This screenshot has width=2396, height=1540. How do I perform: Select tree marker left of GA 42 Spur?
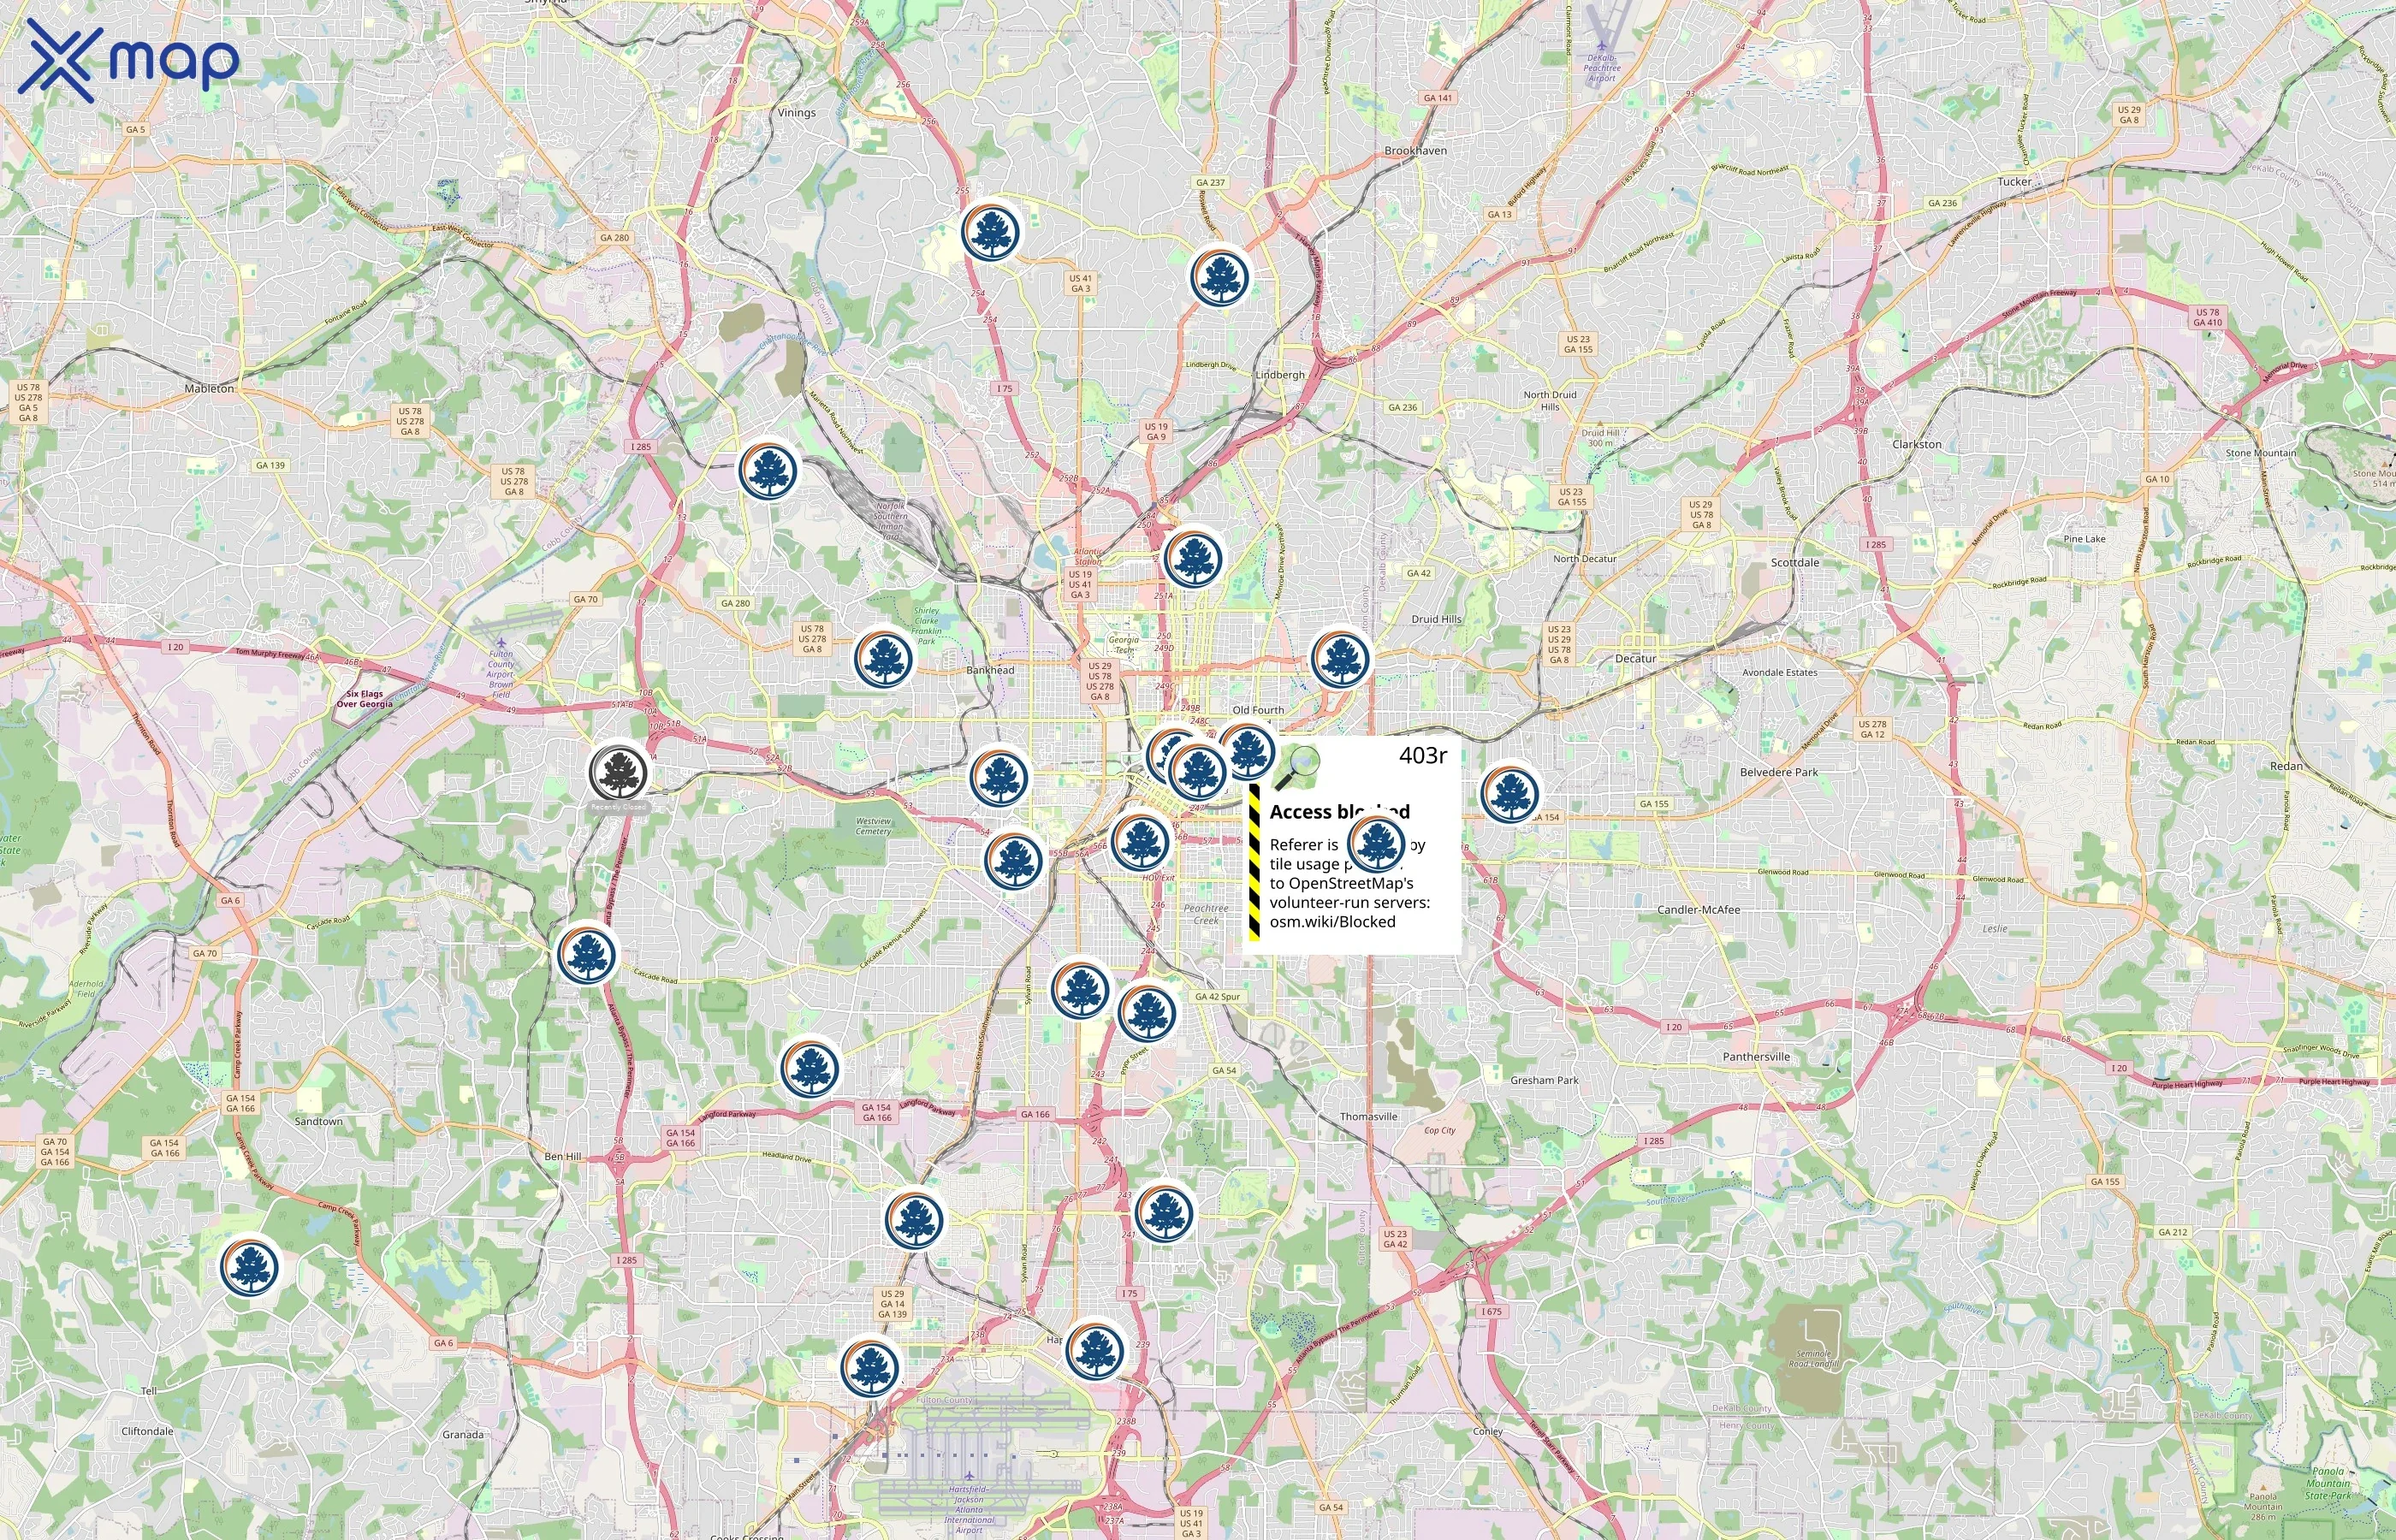tap(1147, 1013)
